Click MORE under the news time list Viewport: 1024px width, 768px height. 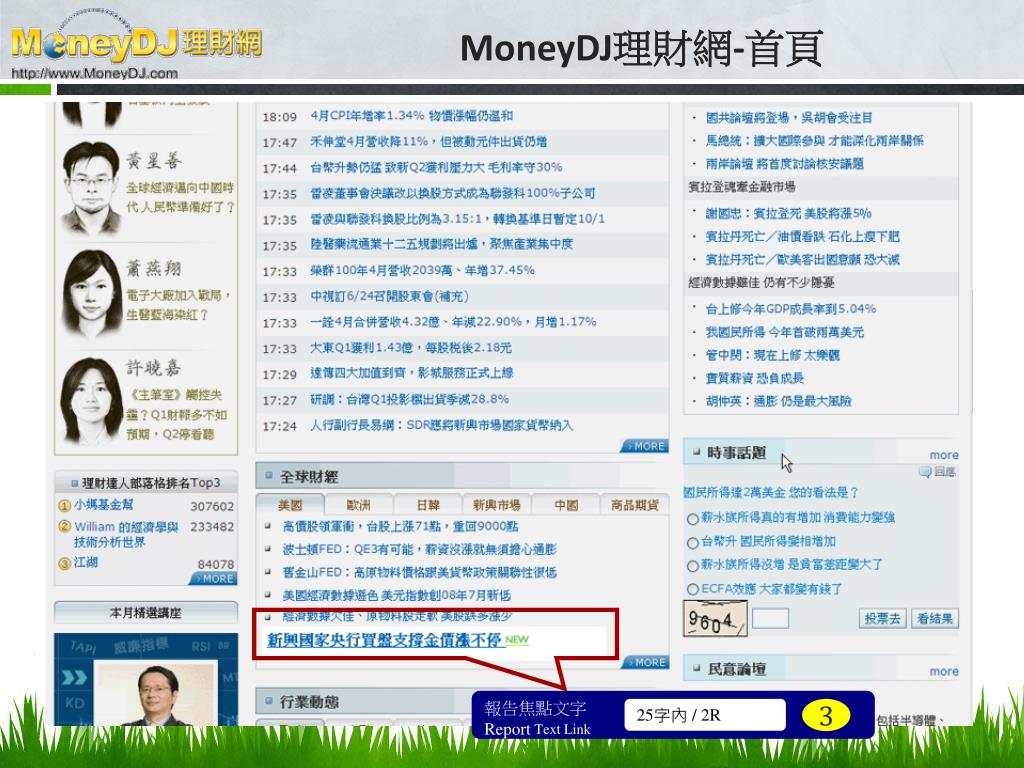[644, 446]
